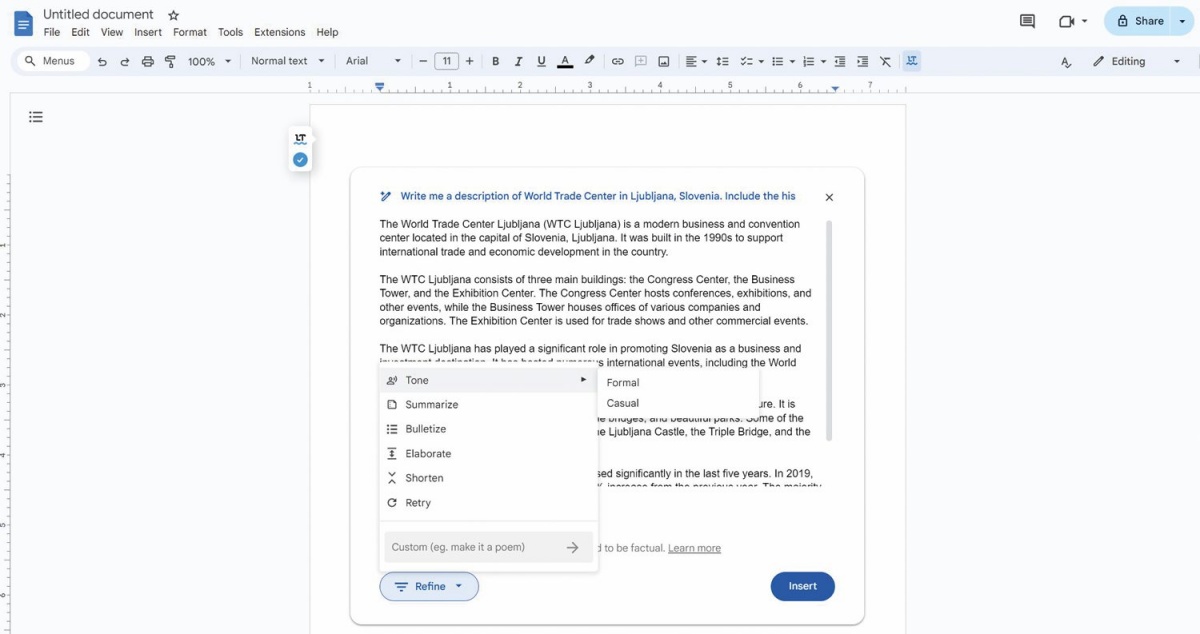Open the File menu

pyautogui.click(x=52, y=32)
